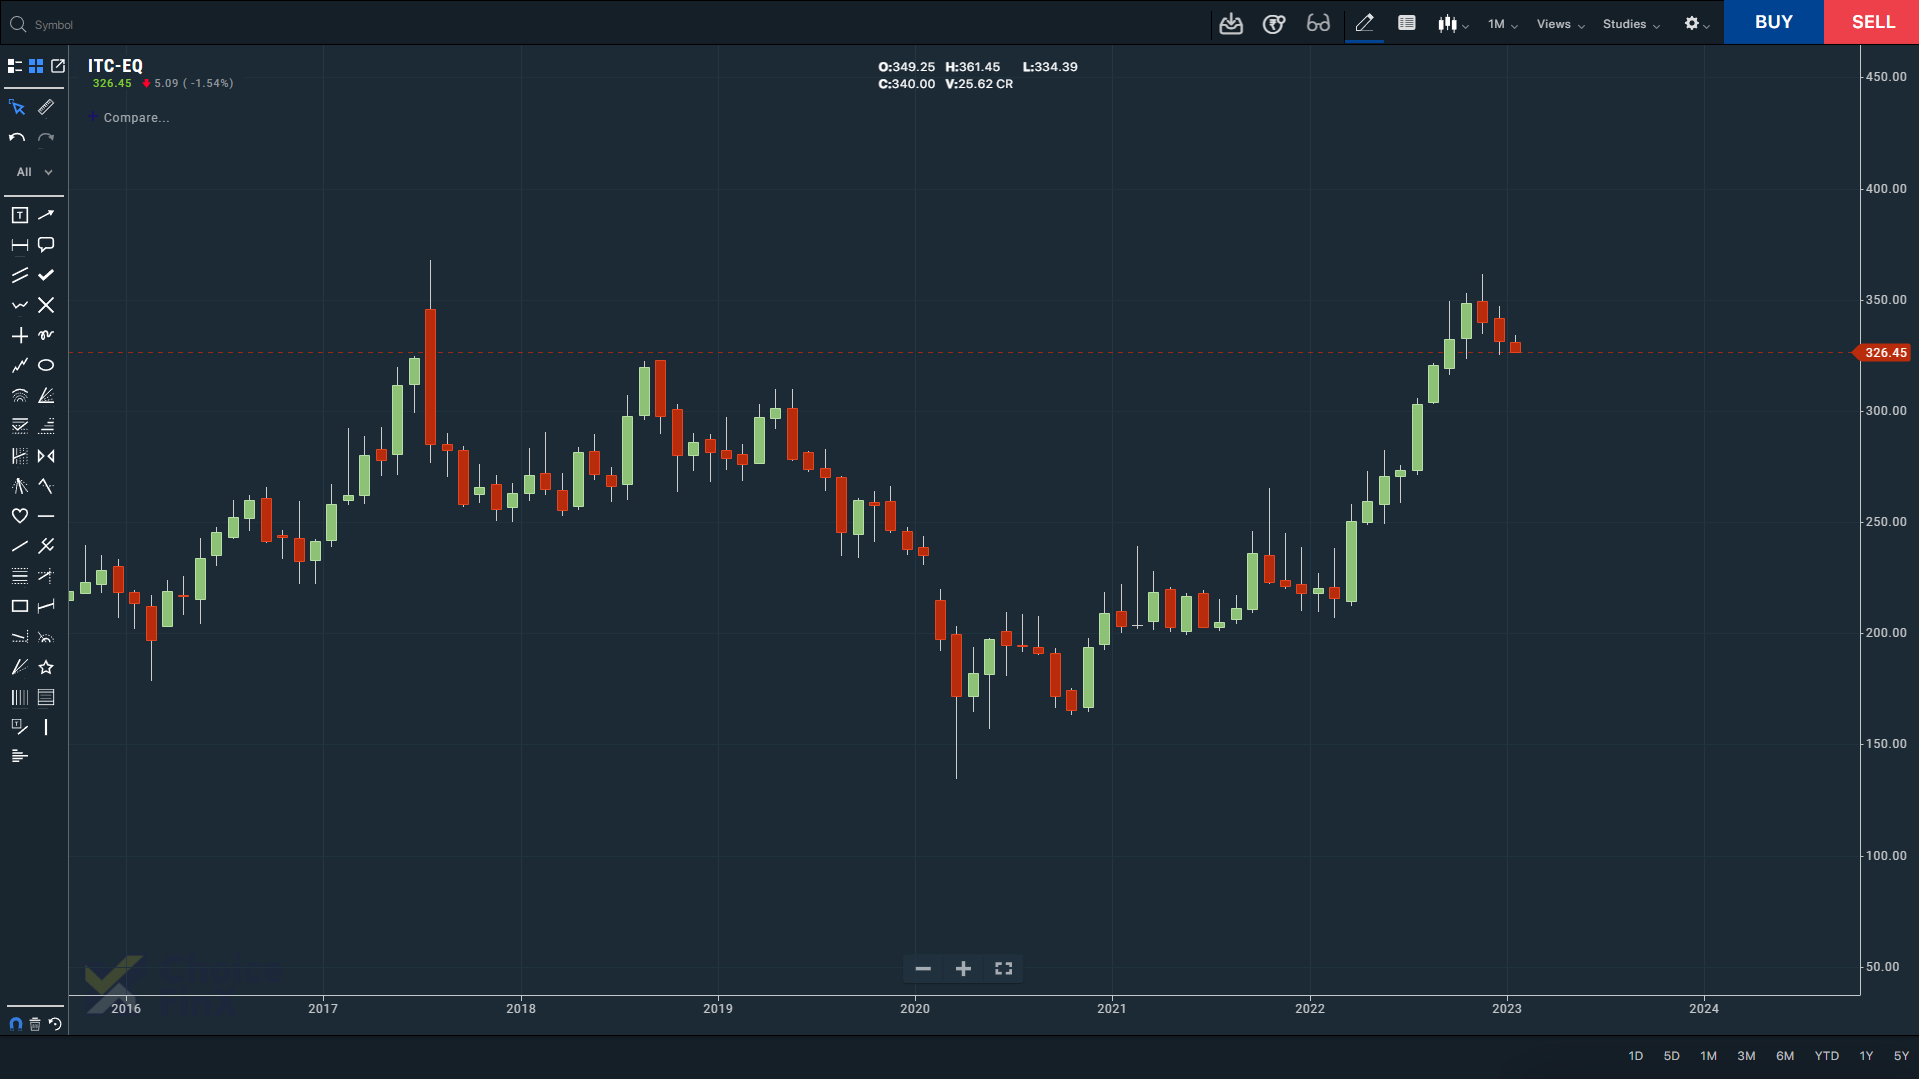Select the freehand doodle tool
This screenshot has width=1919, height=1079.
[x=46, y=335]
